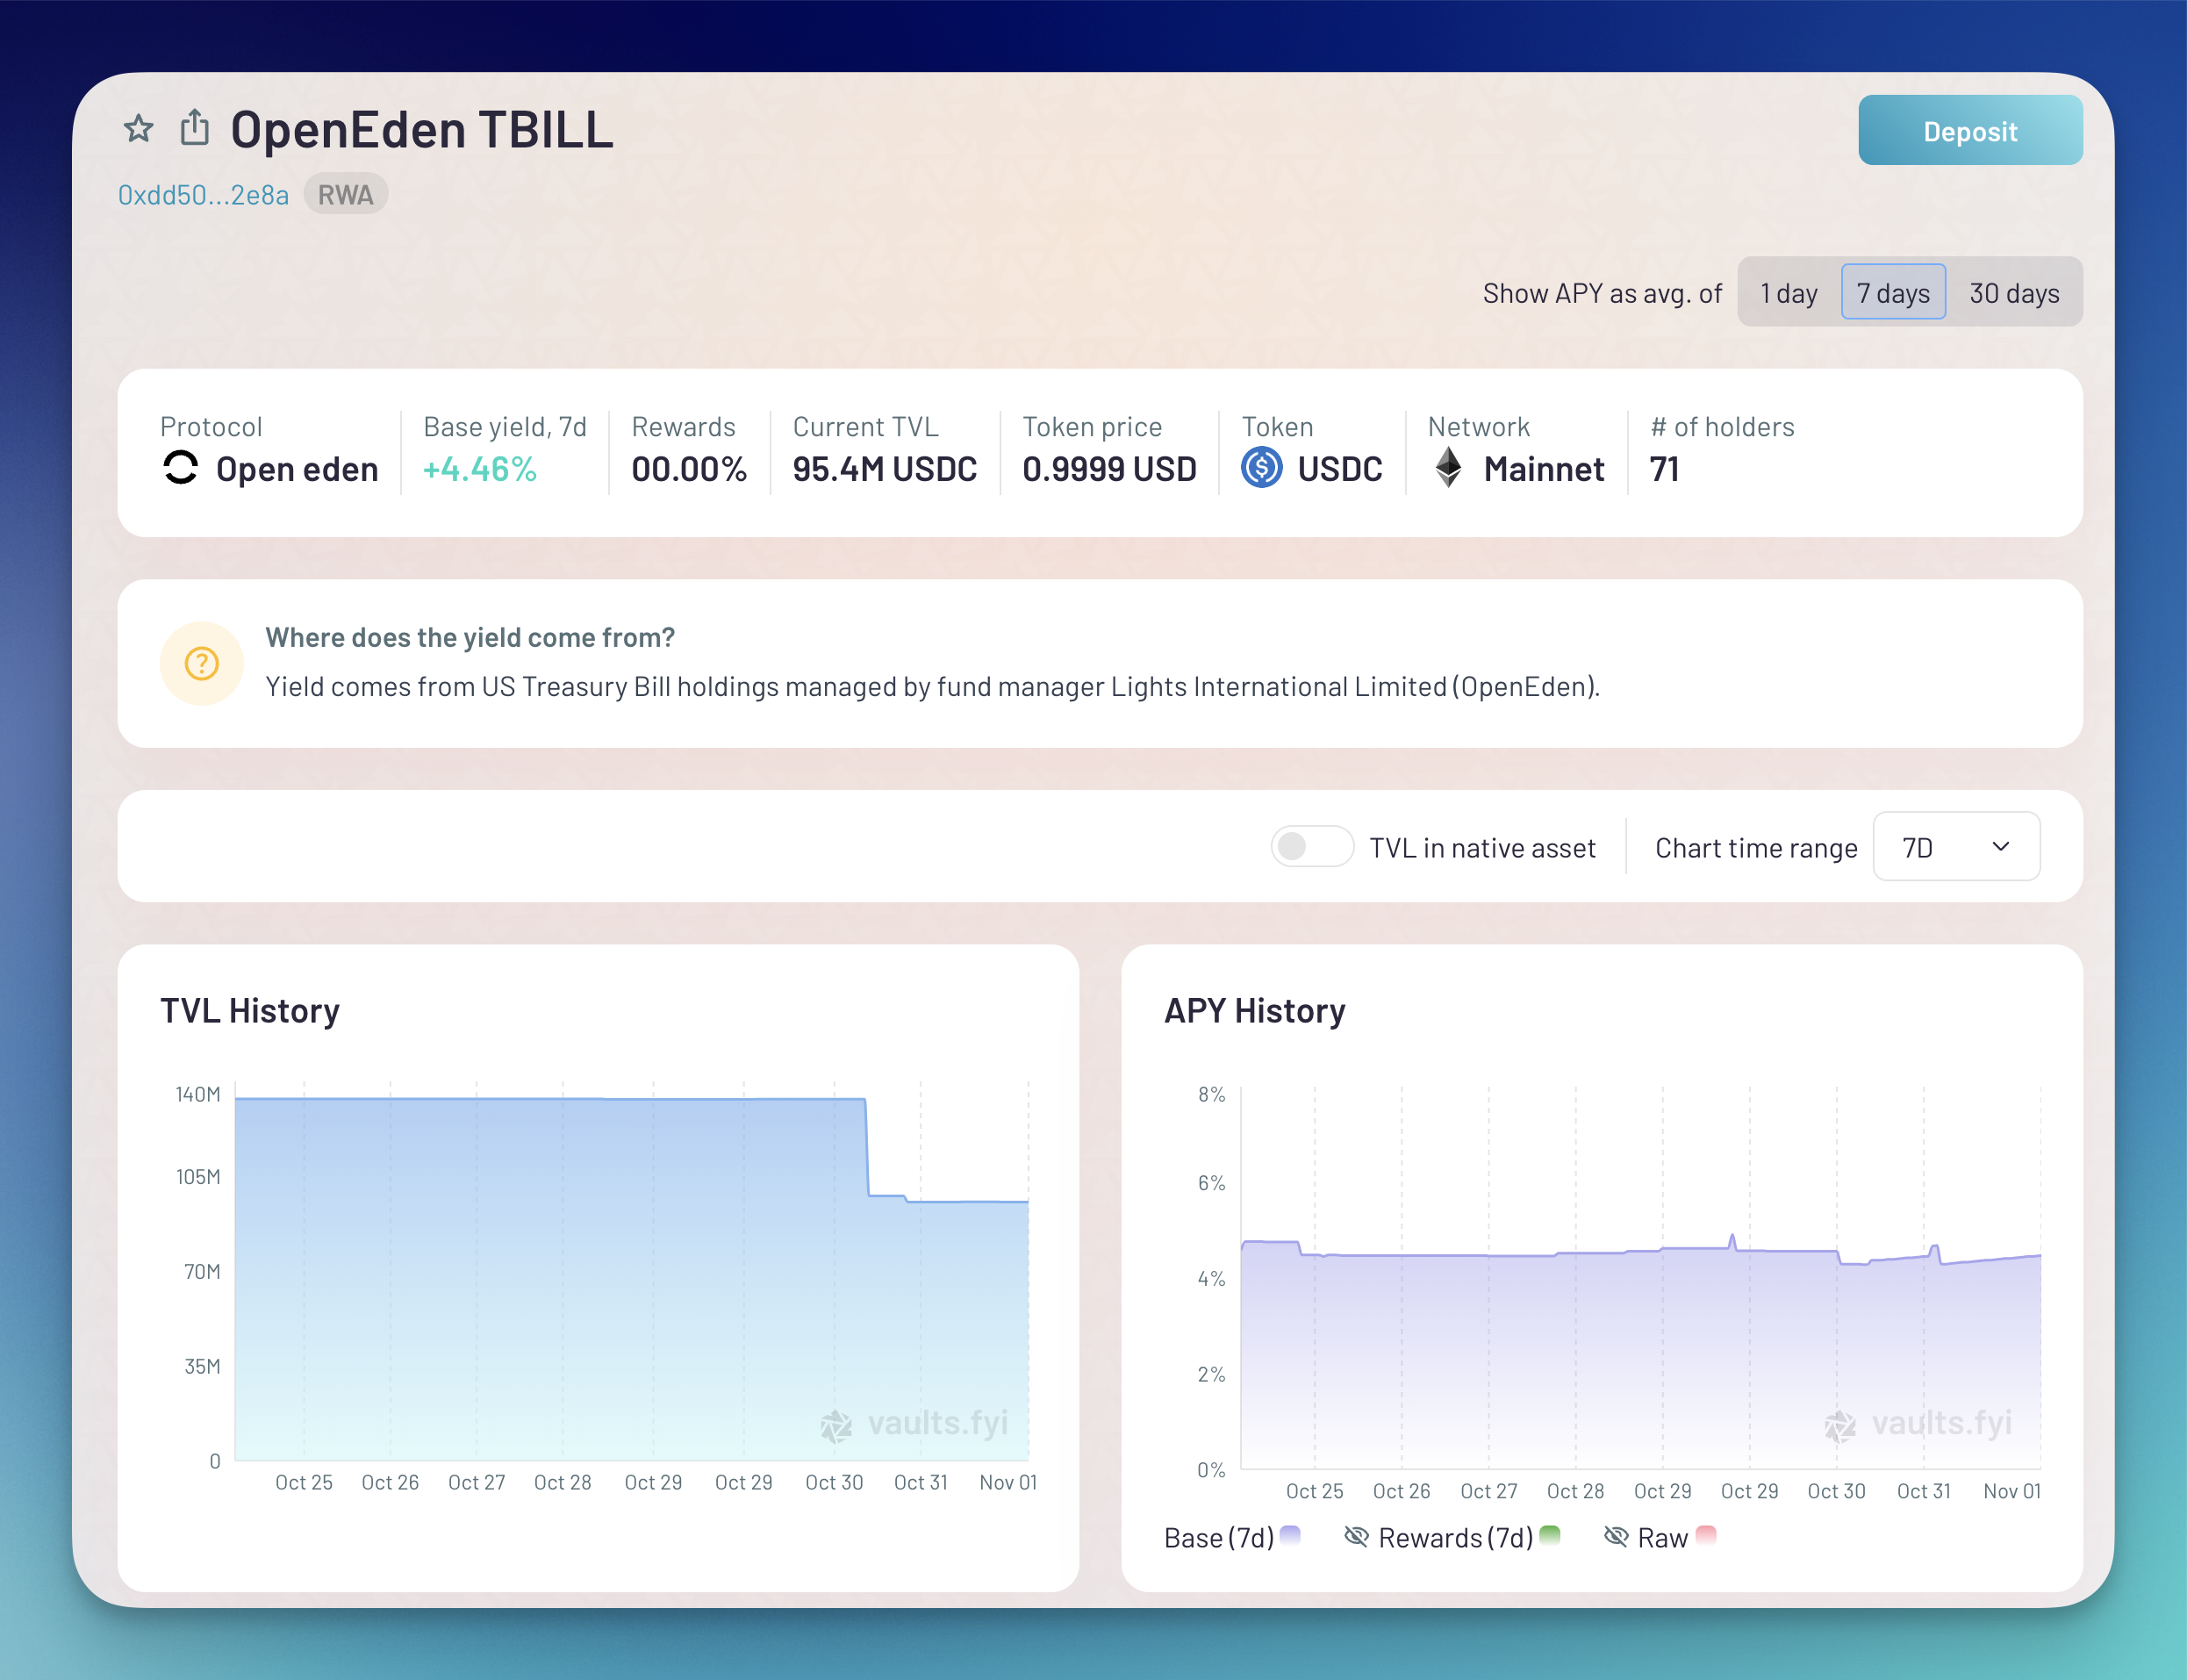
Task: Click the Ethereum Mainnet network icon
Action: [1448, 468]
